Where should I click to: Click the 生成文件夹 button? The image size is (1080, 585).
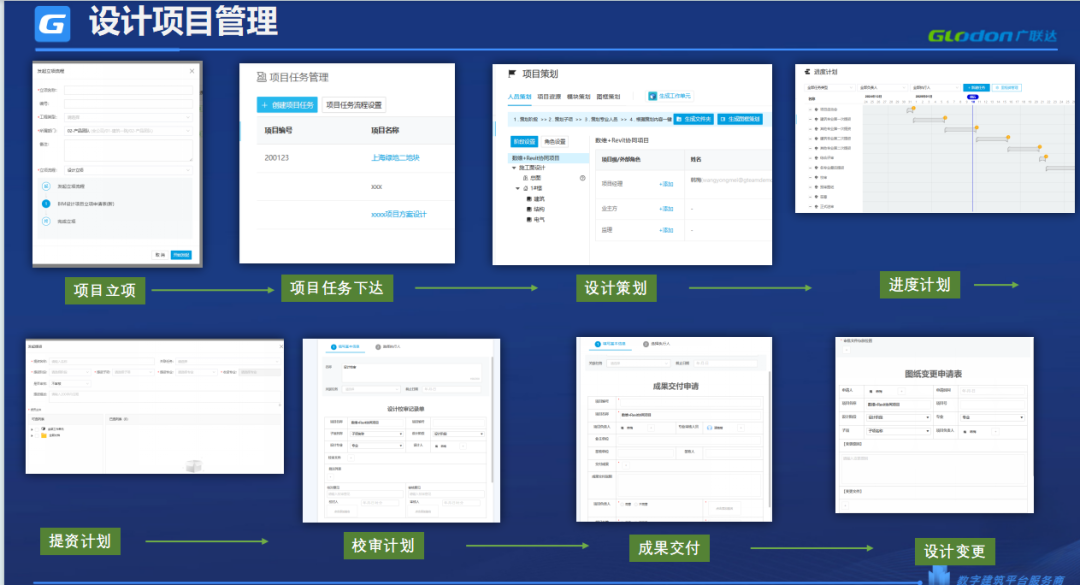[693, 119]
